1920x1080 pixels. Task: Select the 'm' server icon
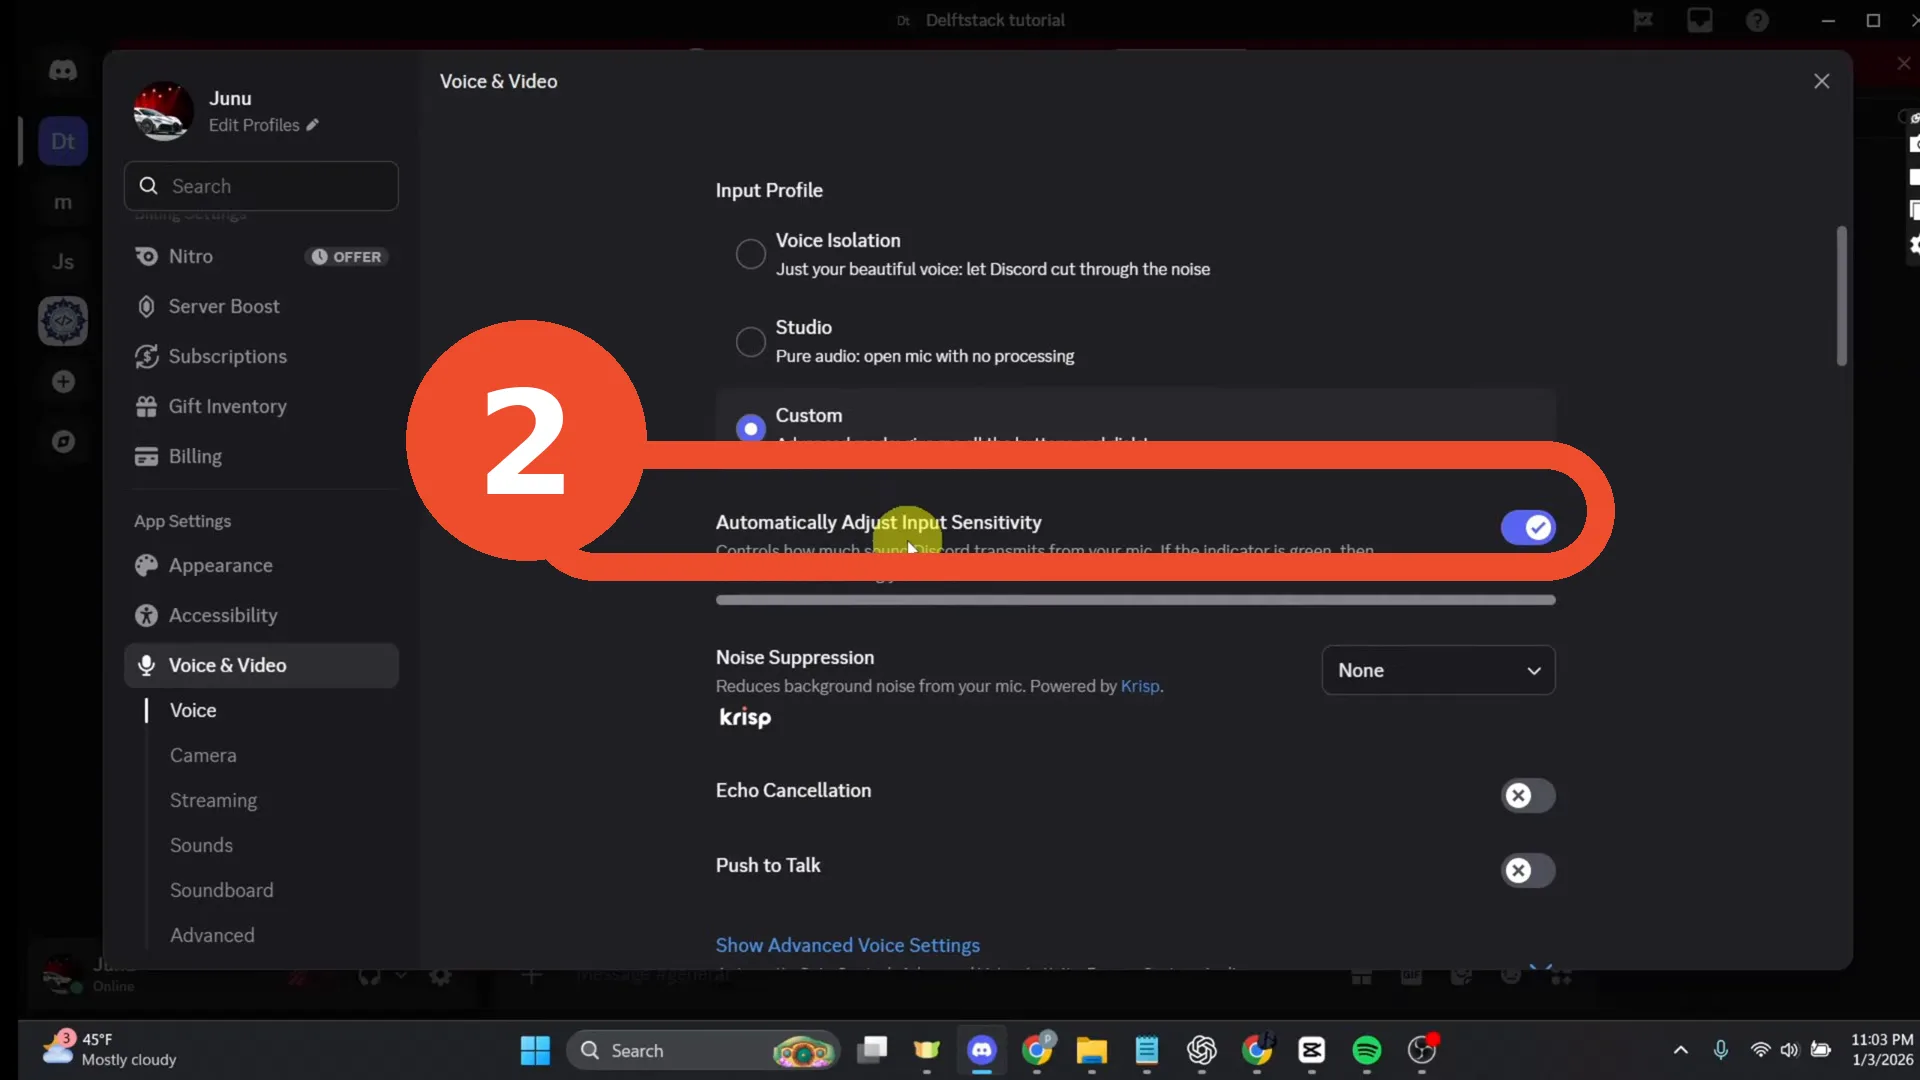(x=63, y=202)
